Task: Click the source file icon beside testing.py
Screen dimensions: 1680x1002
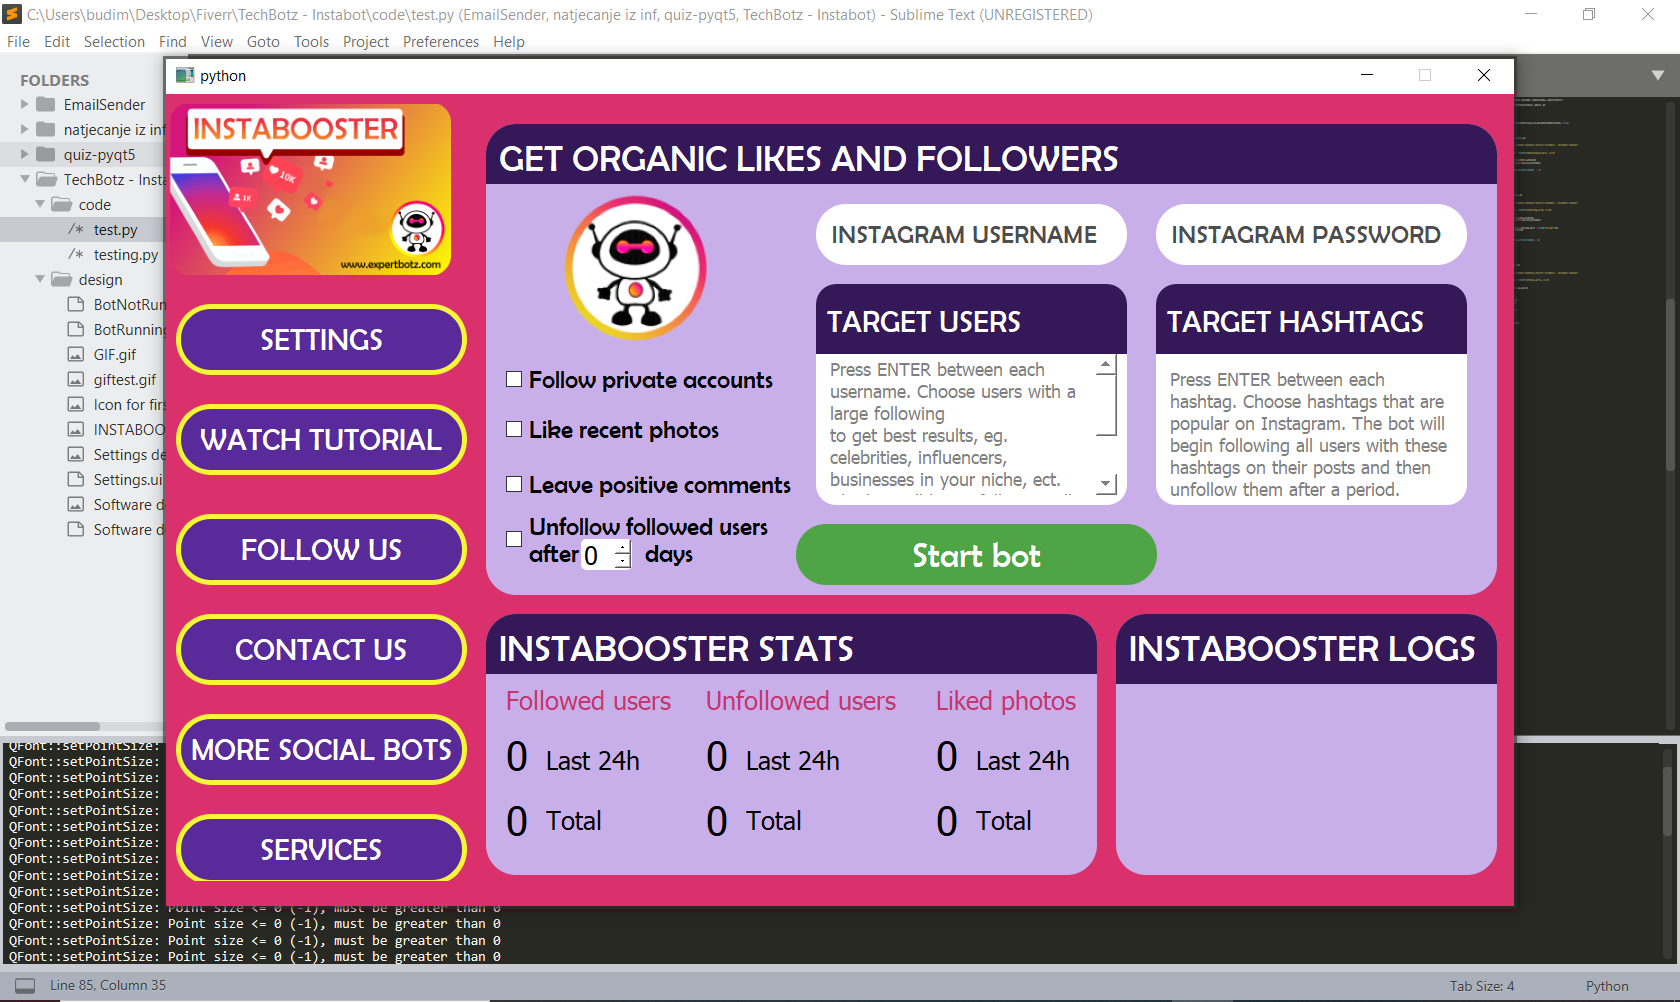Action: (x=76, y=254)
